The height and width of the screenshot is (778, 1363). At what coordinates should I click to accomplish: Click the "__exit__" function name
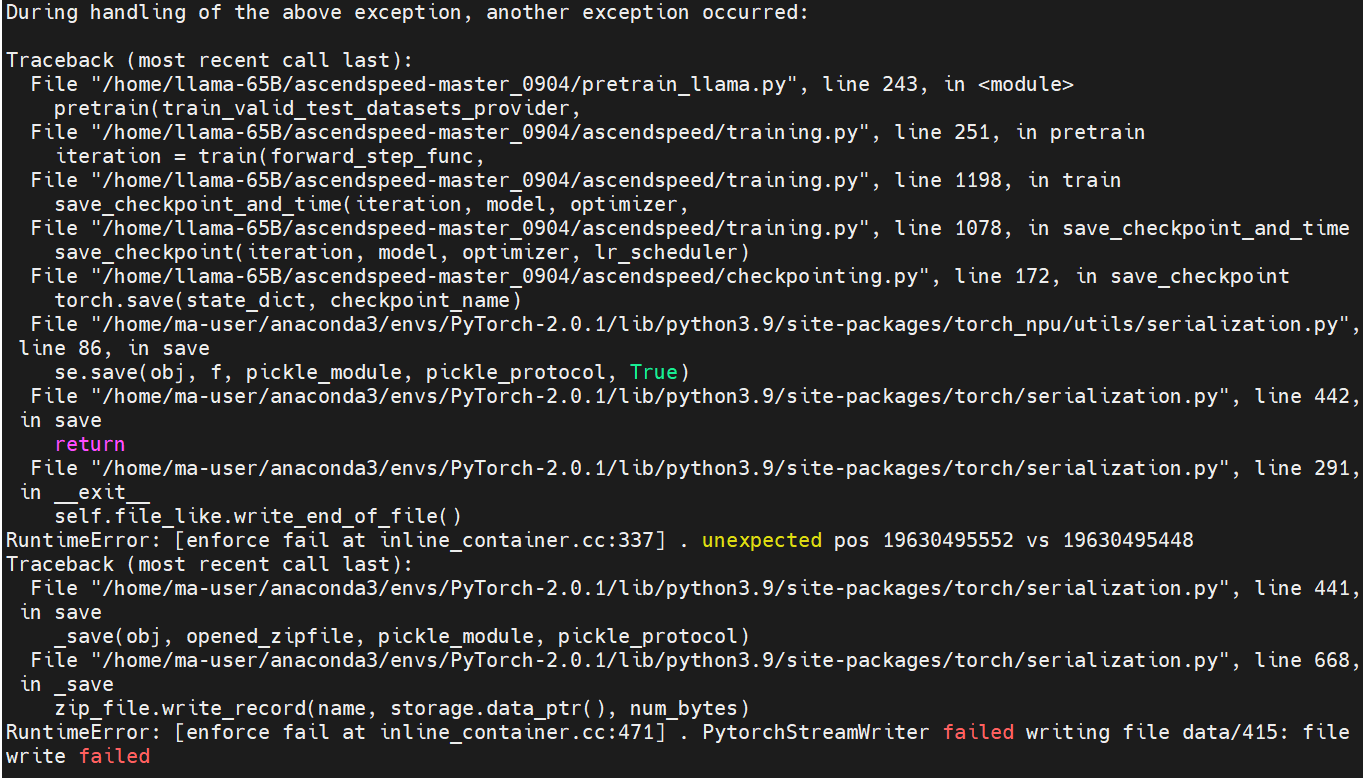pyautogui.click(x=101, y=493)
